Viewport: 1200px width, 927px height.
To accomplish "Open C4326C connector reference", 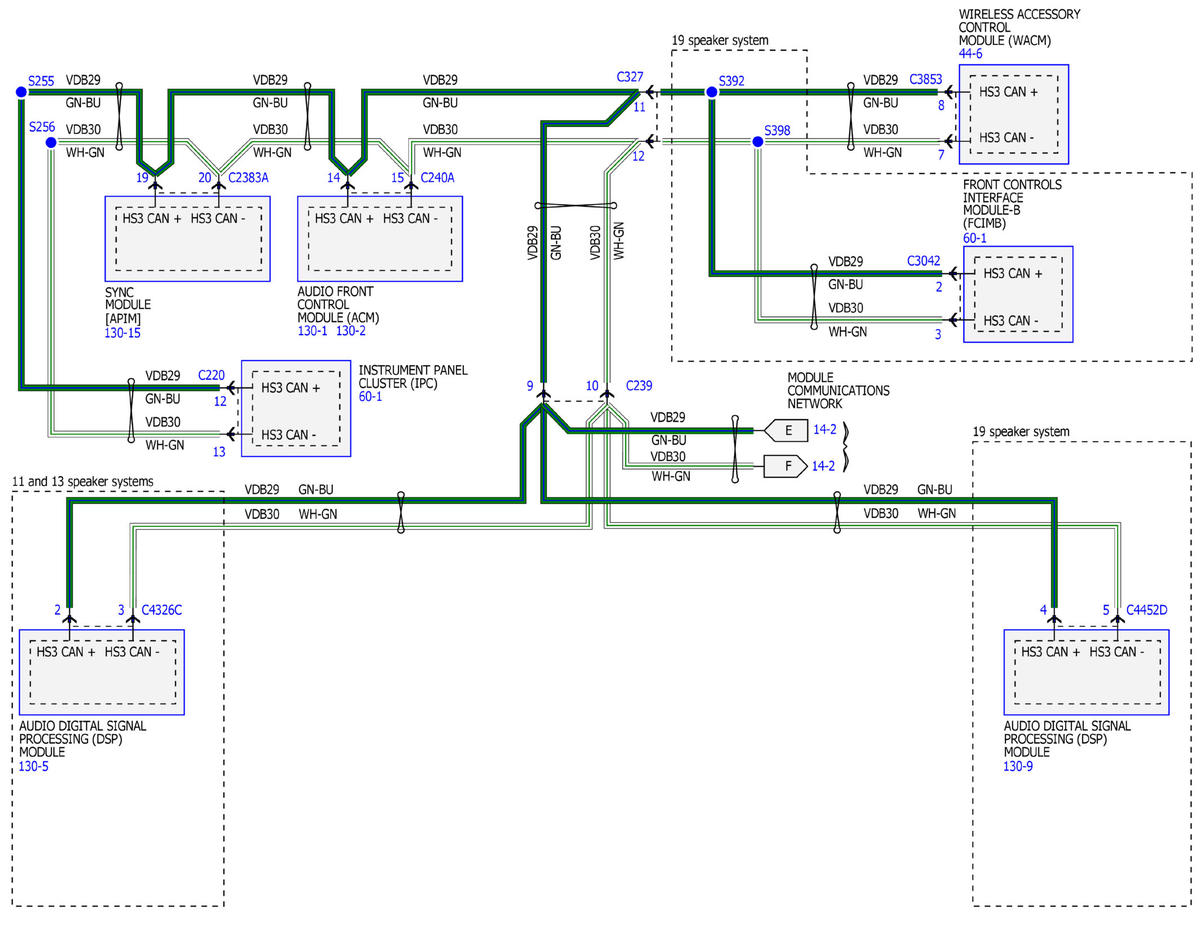I will tap(162, 609).
